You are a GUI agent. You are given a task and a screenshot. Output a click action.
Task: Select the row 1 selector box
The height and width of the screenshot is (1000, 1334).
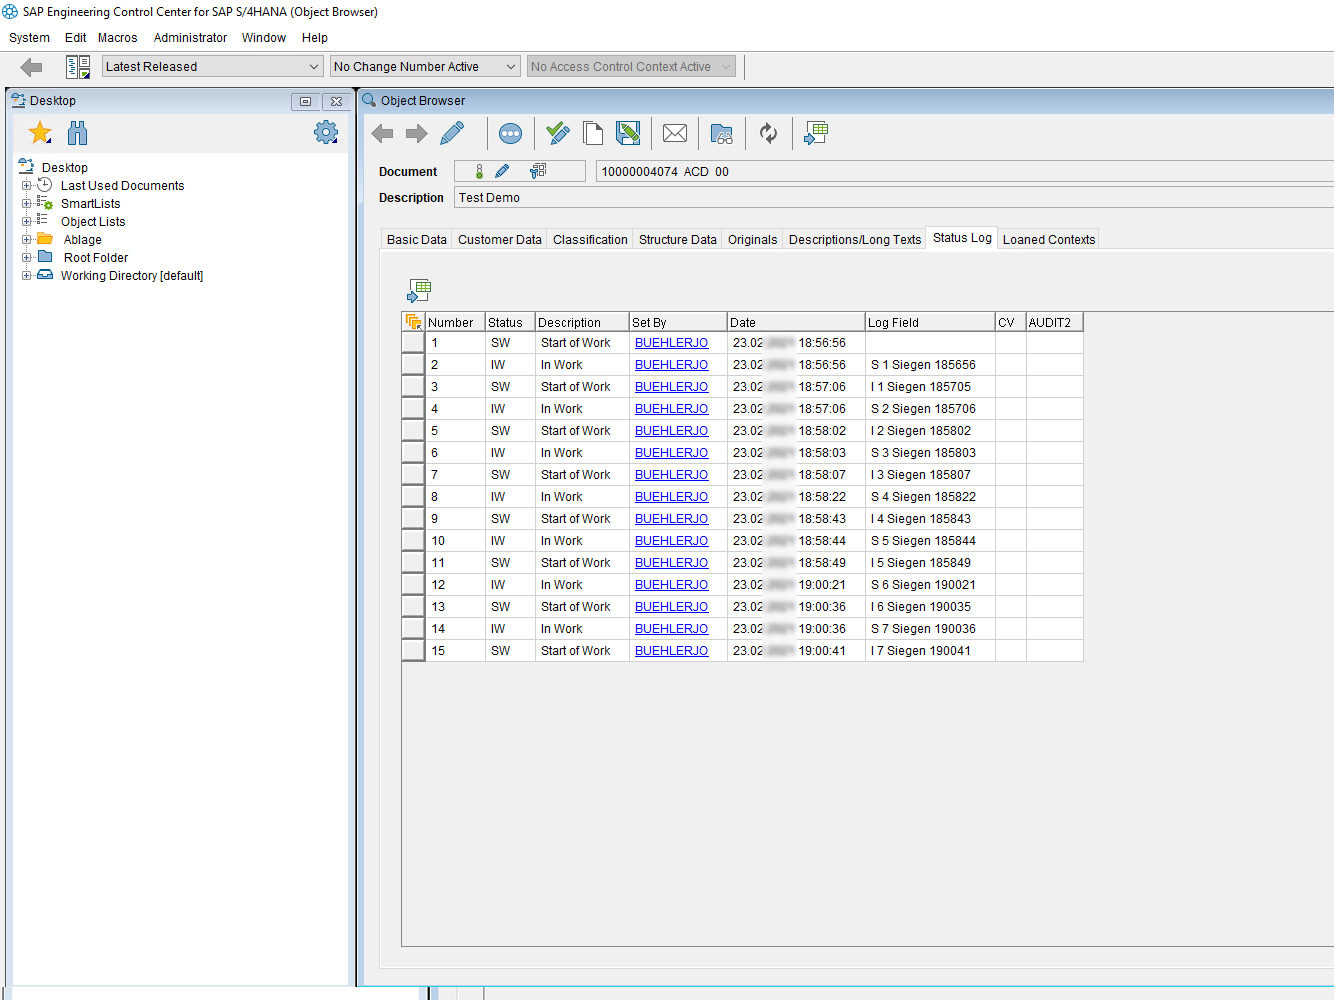pyautogui.click(x=412, y=343)
